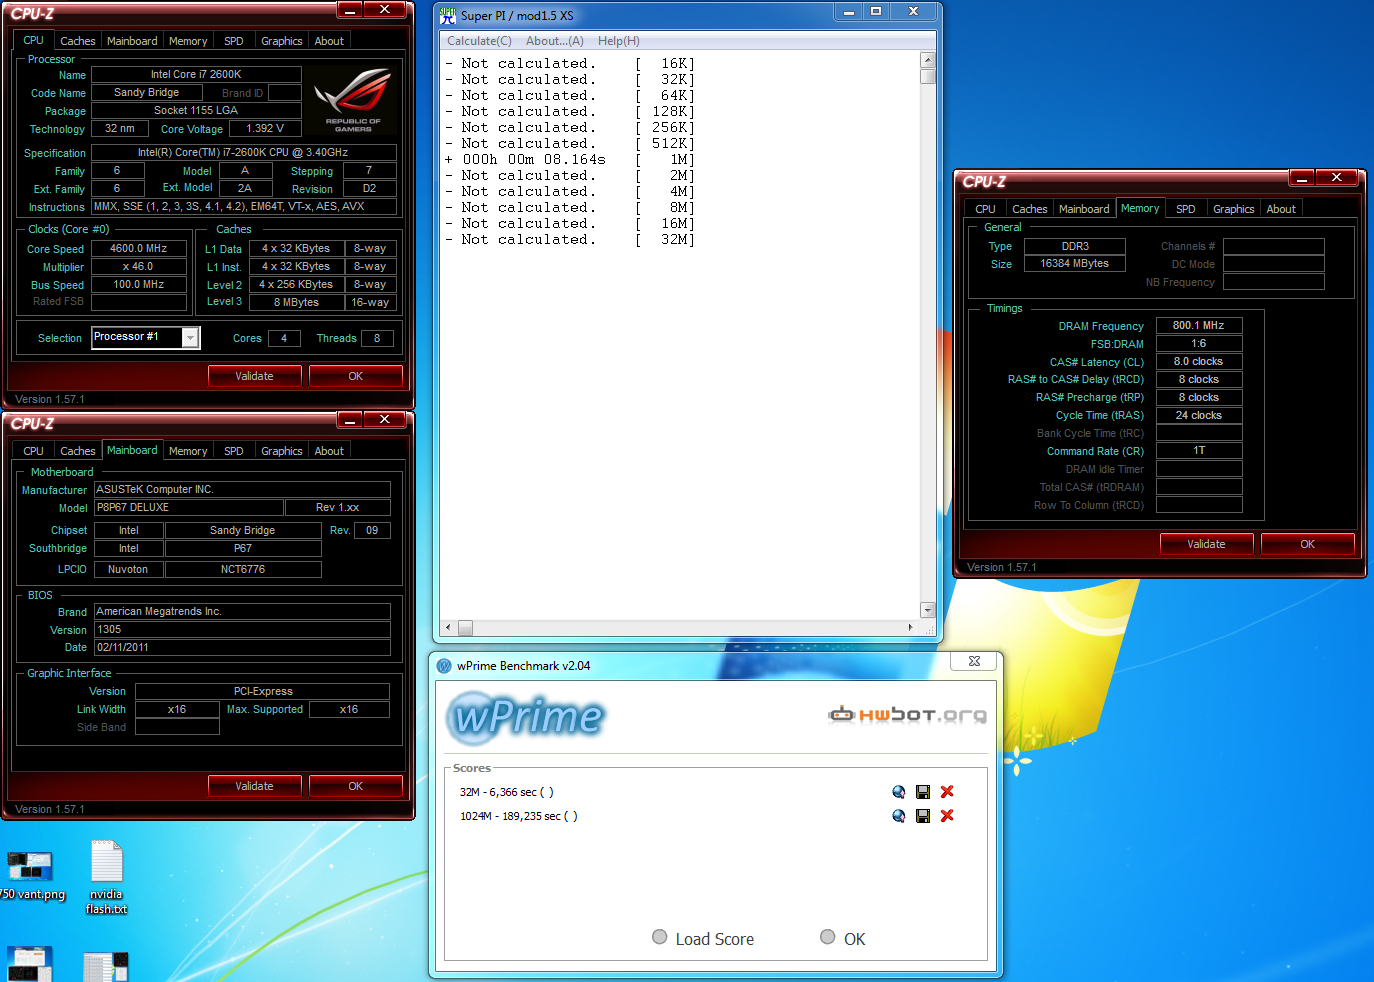
Task: Delete the 1024M score with its red X
Action: click(x=947, y=816)
